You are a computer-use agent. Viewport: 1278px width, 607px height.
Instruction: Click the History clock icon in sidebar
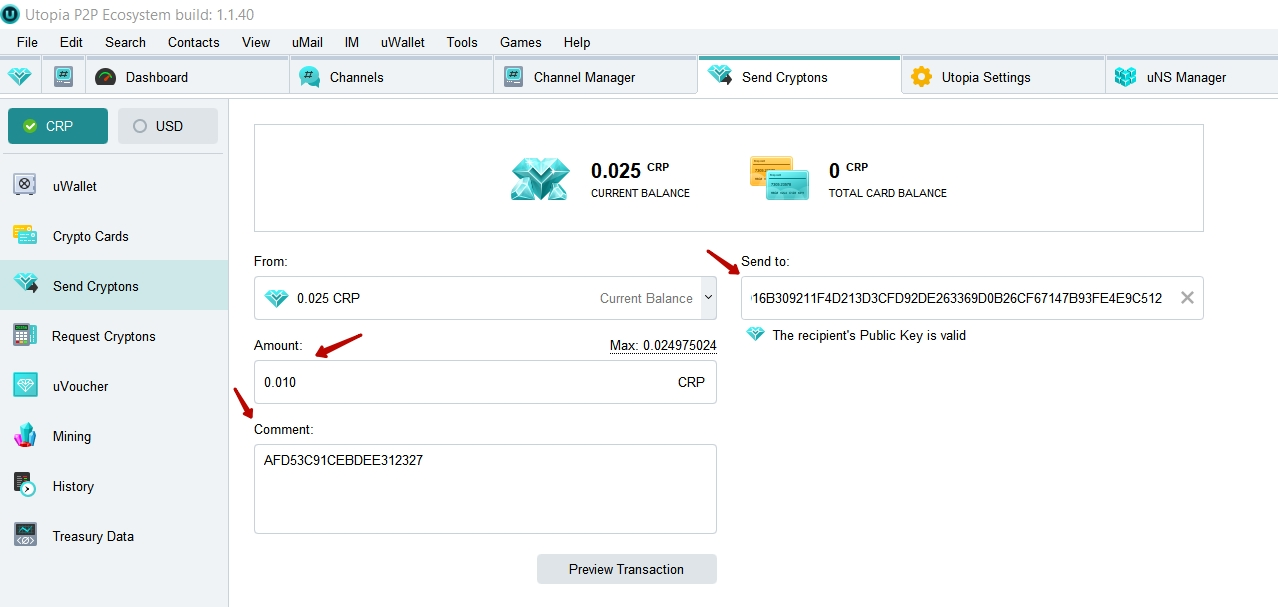click(25, 485)
